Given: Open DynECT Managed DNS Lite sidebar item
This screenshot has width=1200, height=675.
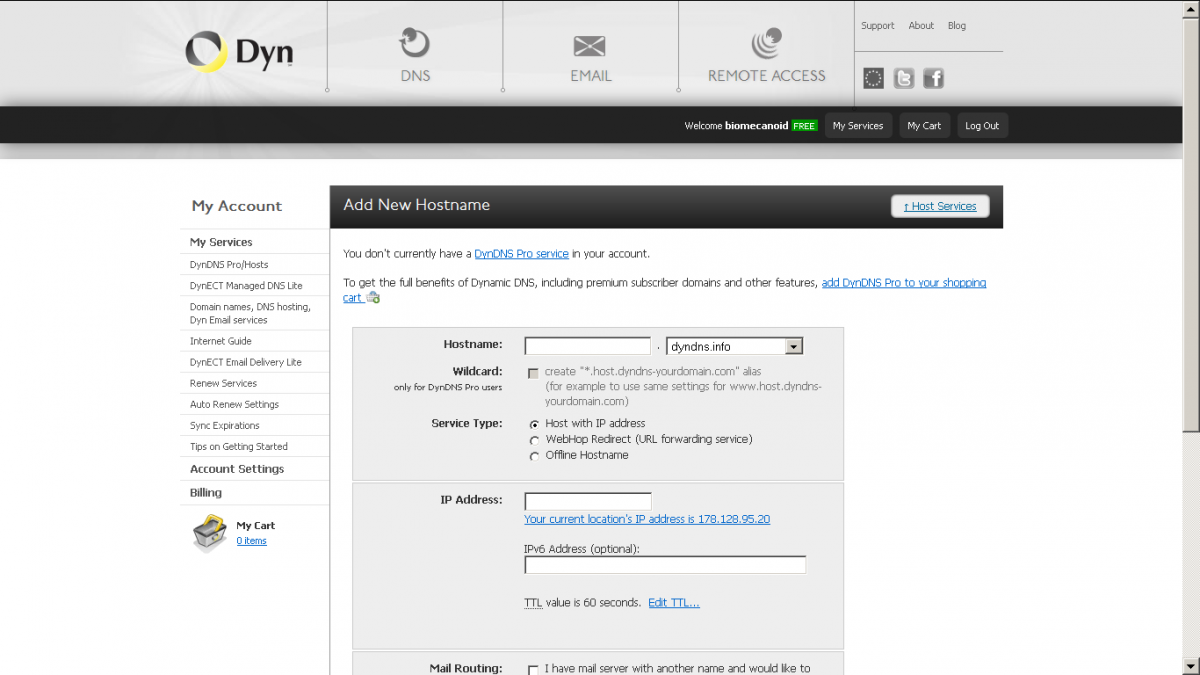Looking at the screenshot, I should click(x=246, y=286).
